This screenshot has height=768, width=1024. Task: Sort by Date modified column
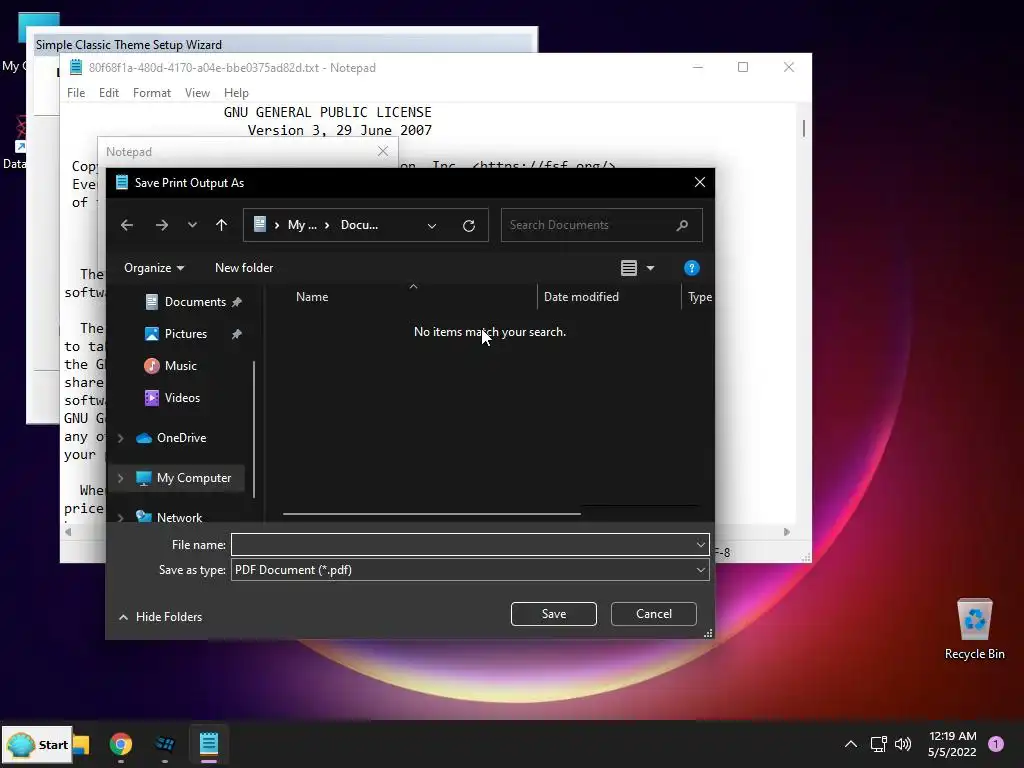(581, 297)
